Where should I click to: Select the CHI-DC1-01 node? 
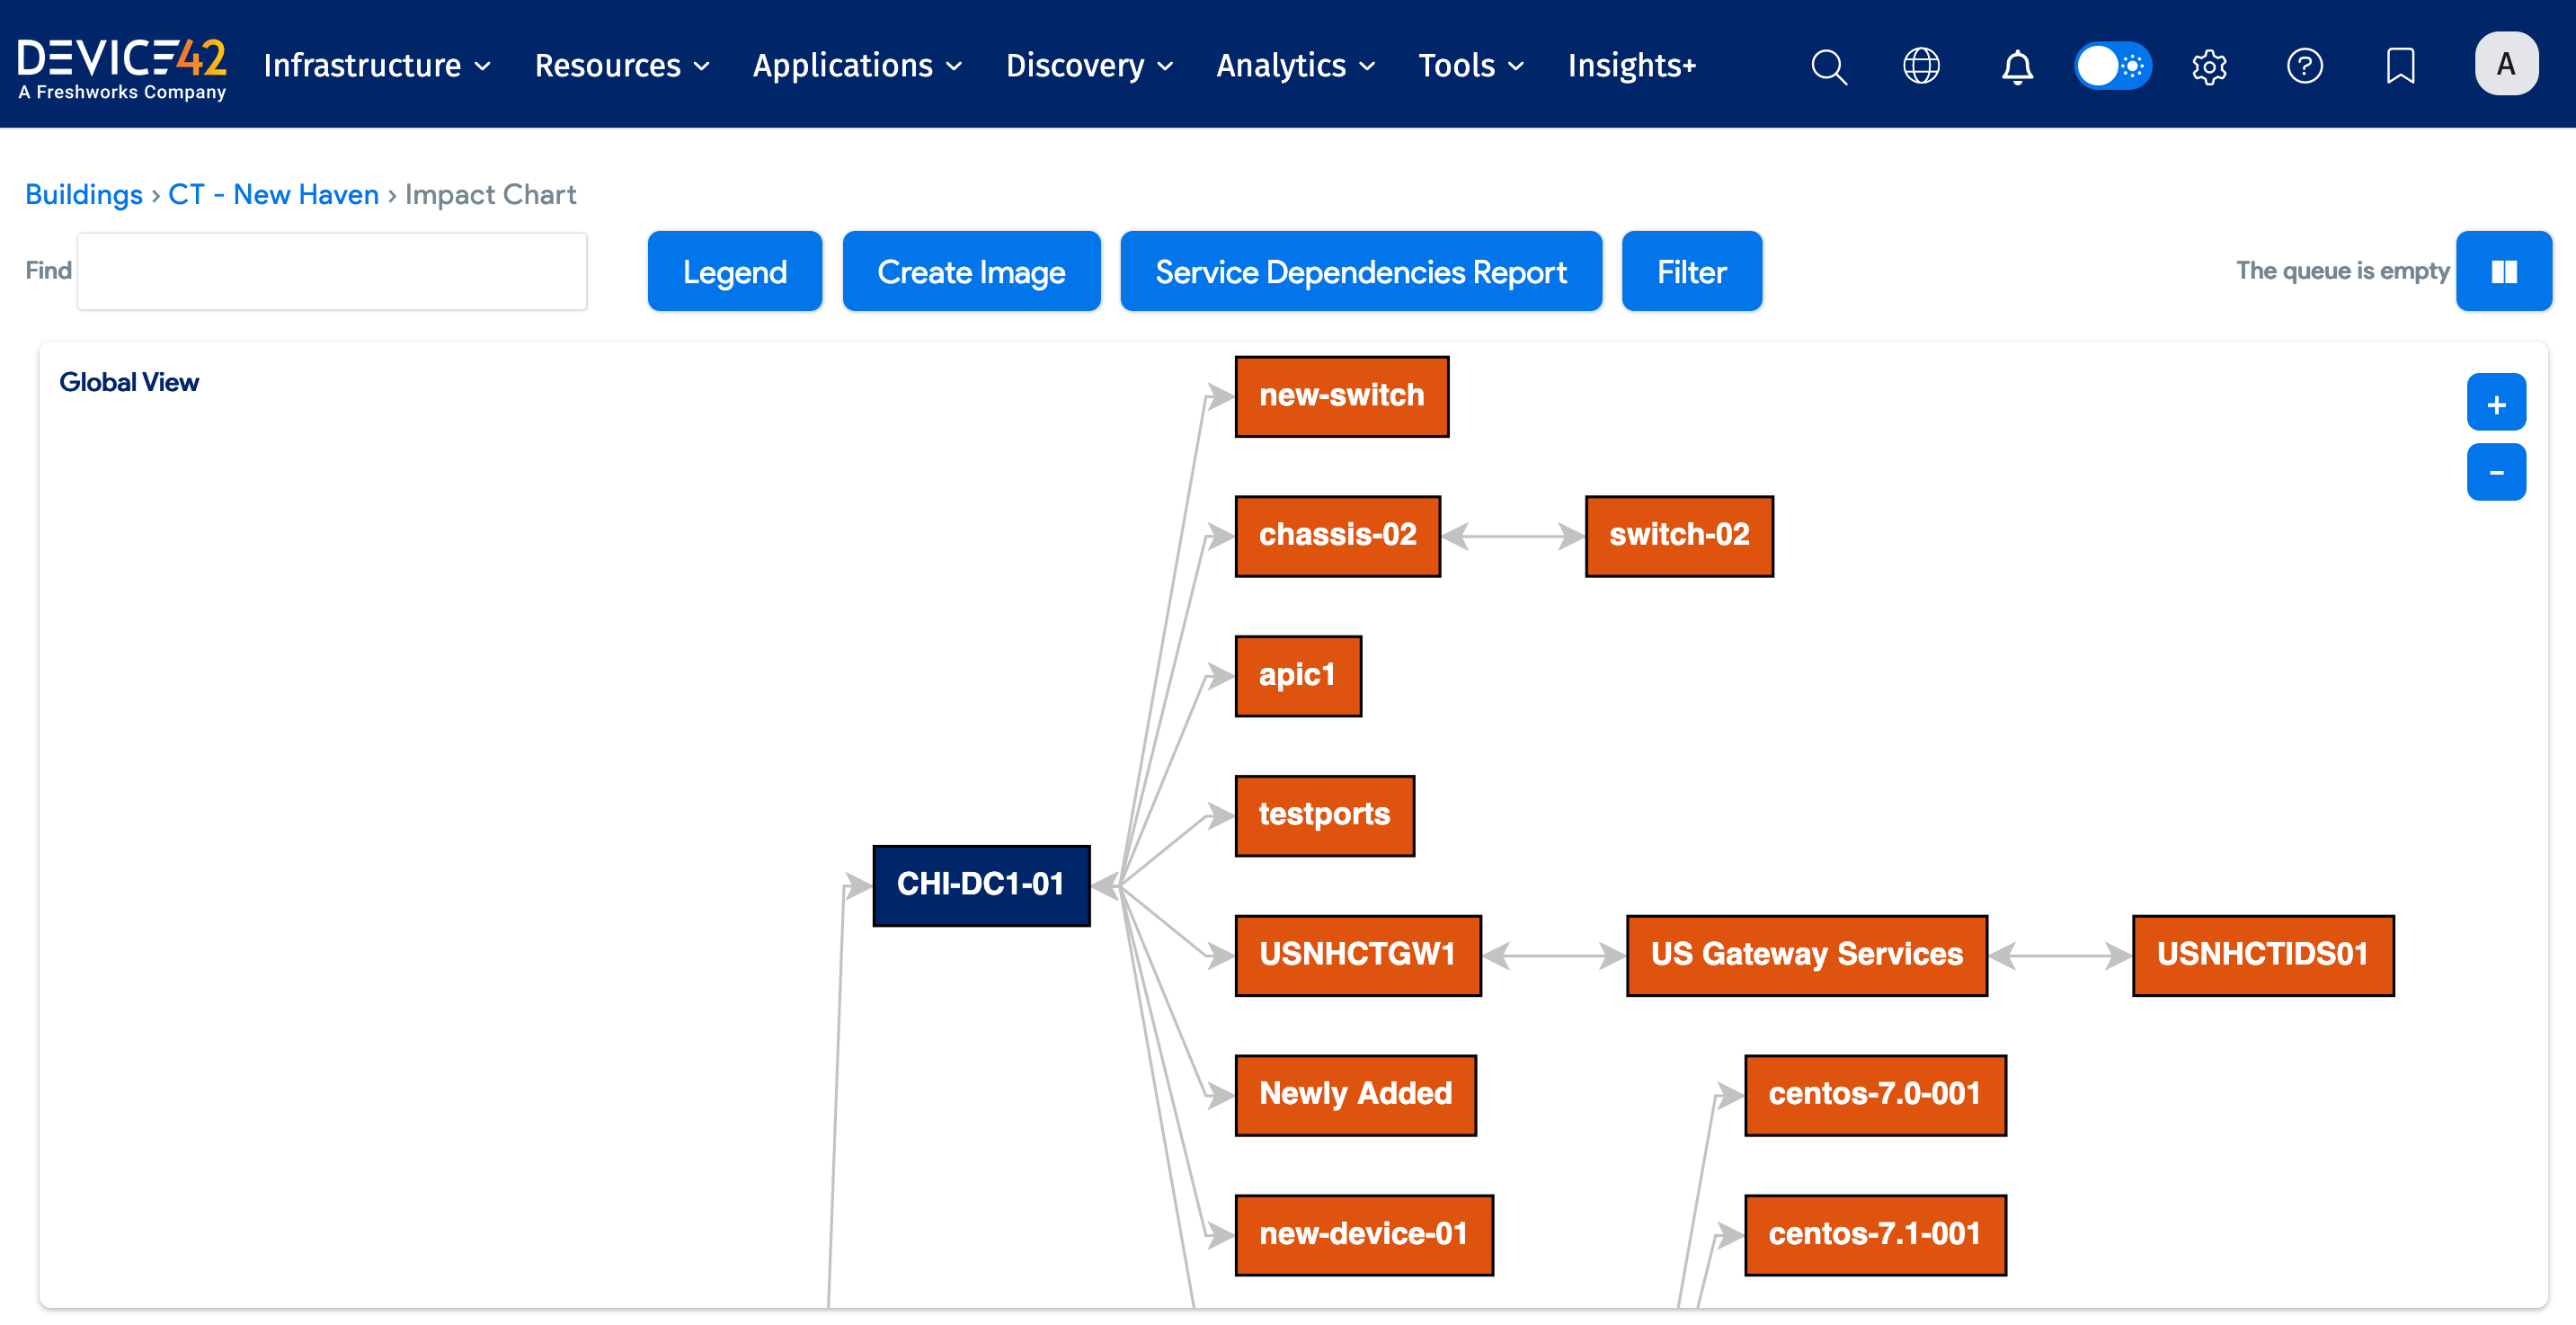980,884
